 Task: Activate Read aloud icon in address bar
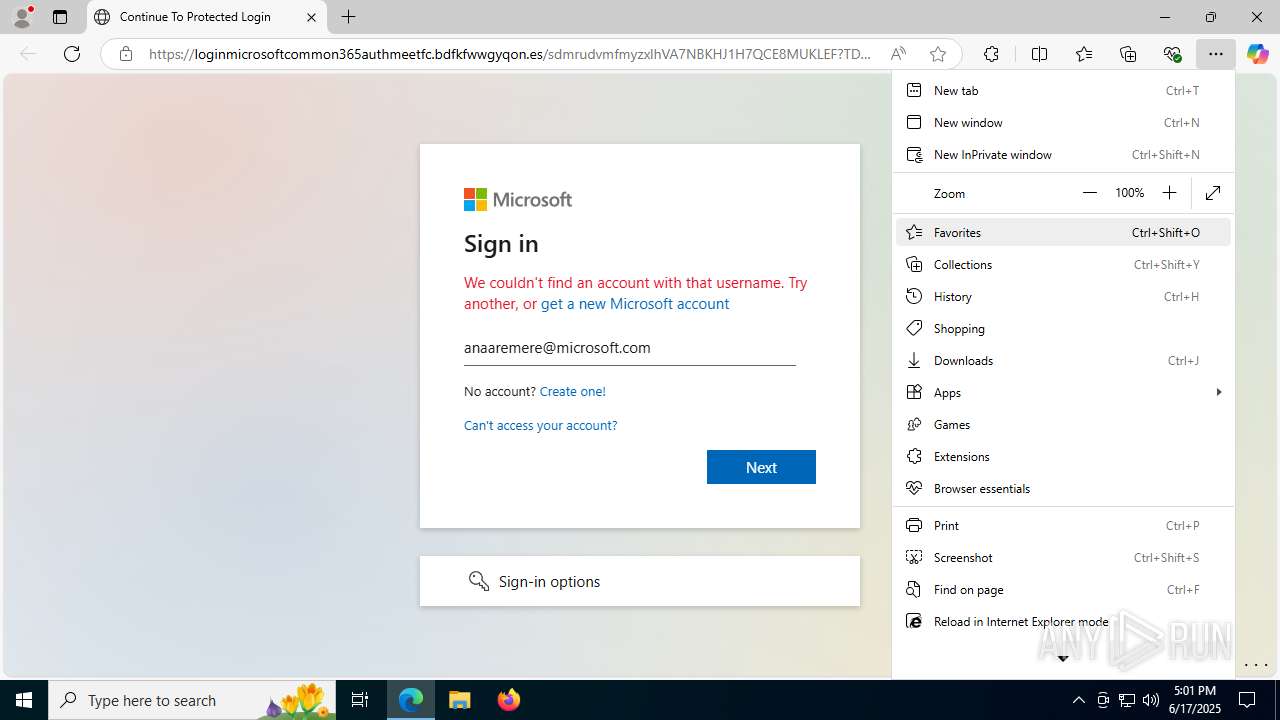898,54
